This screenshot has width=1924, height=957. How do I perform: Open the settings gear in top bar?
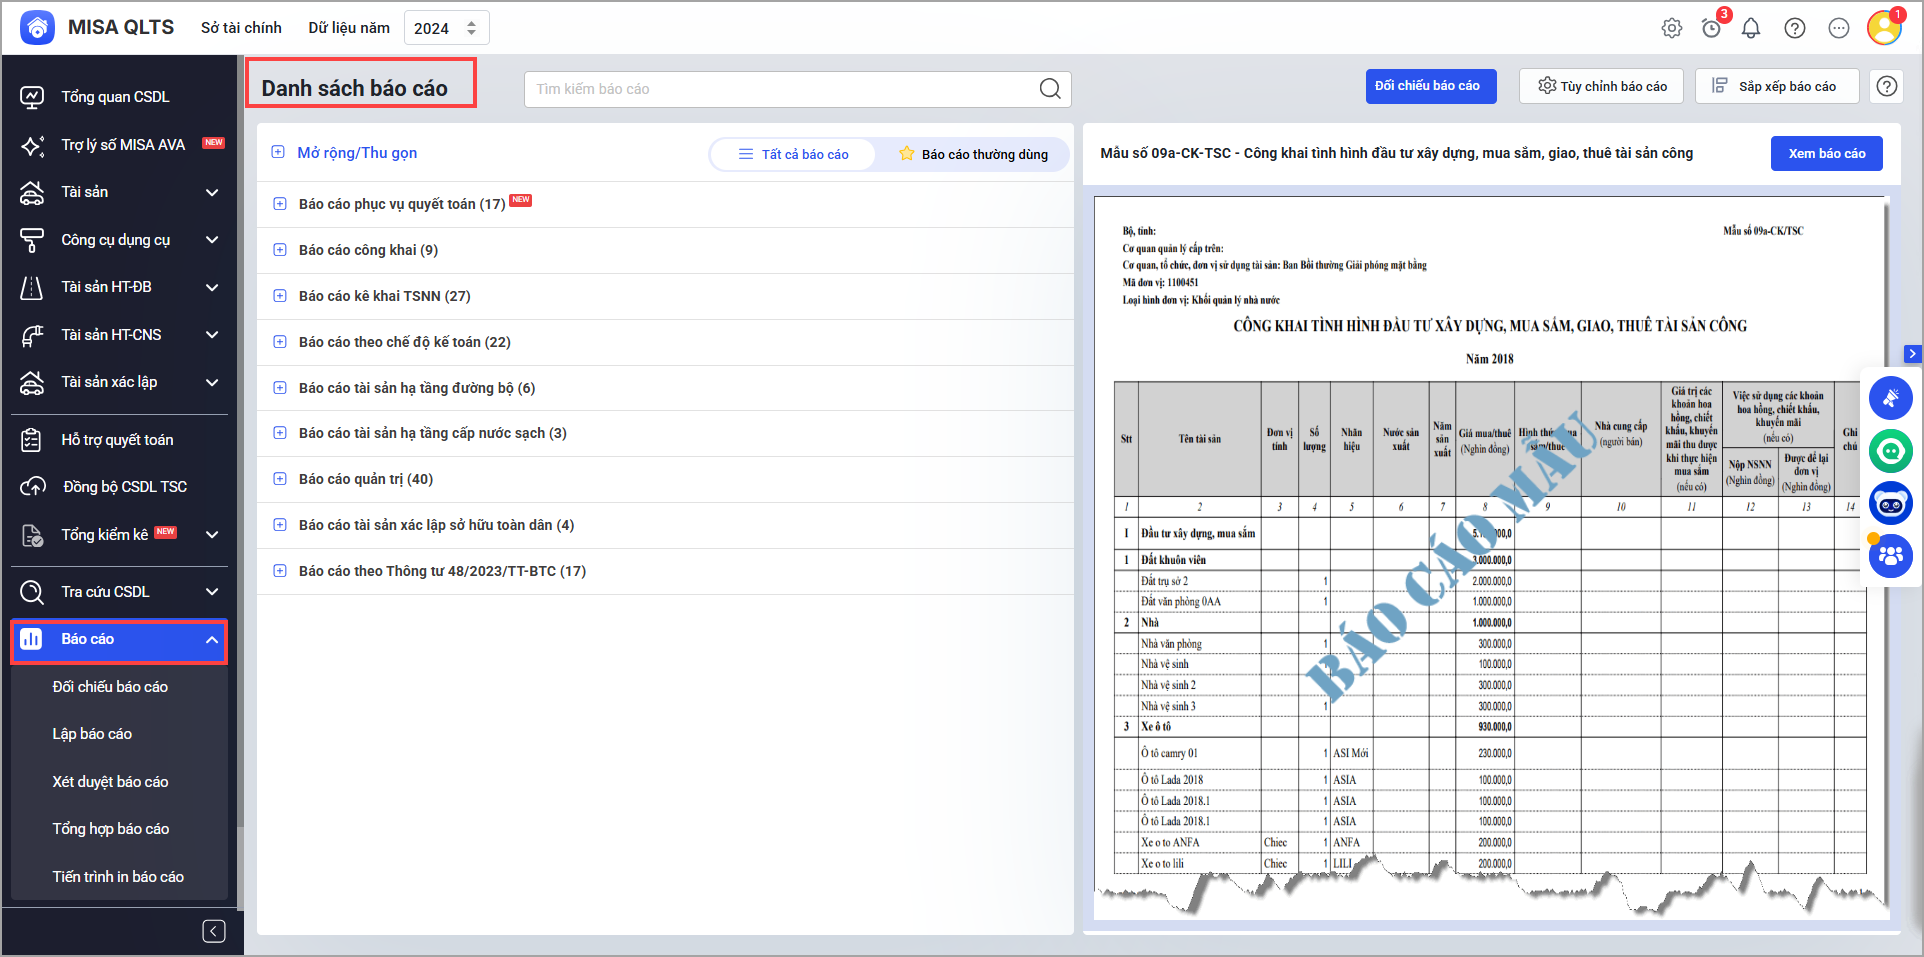[x=1671, y=28]
